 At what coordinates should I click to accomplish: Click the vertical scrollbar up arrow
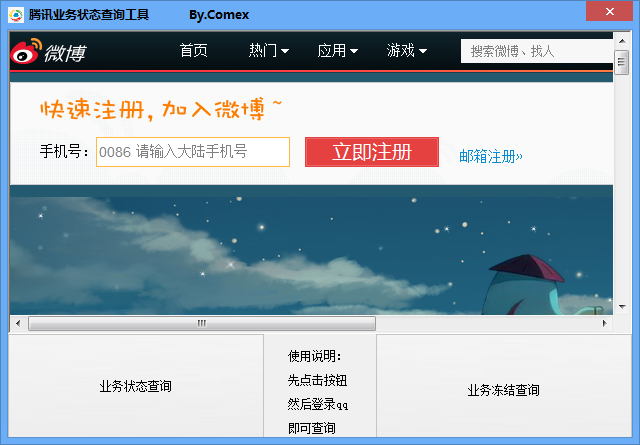pyautogui.click(x=622, y=41)
